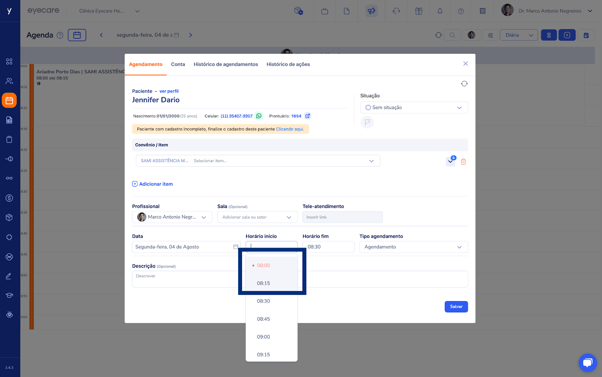Open WhatsApp chat for patient phone number
Screen dimensions: 602x377
(259, 116)
